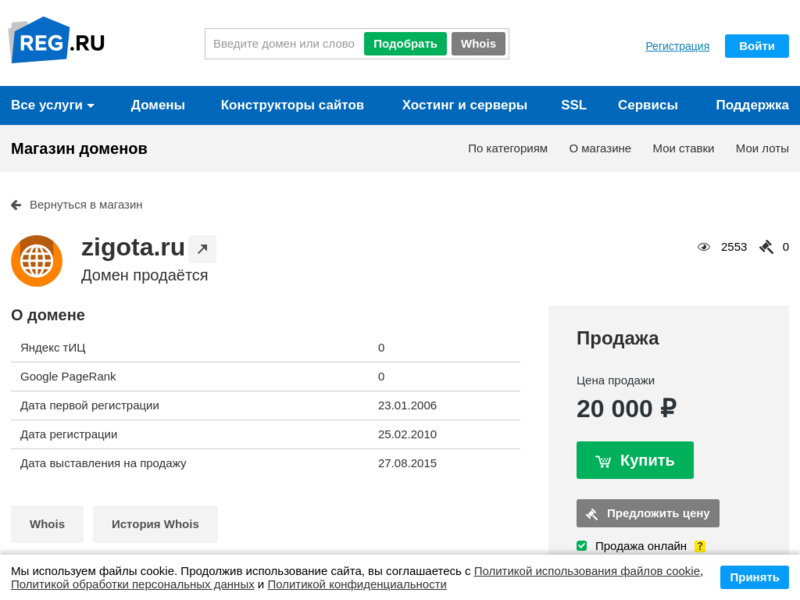The width and height of the screenshot is (800, 600).
Task: Open Конструкторы сайтов in the navigation
Action: (x=292, y=105)
